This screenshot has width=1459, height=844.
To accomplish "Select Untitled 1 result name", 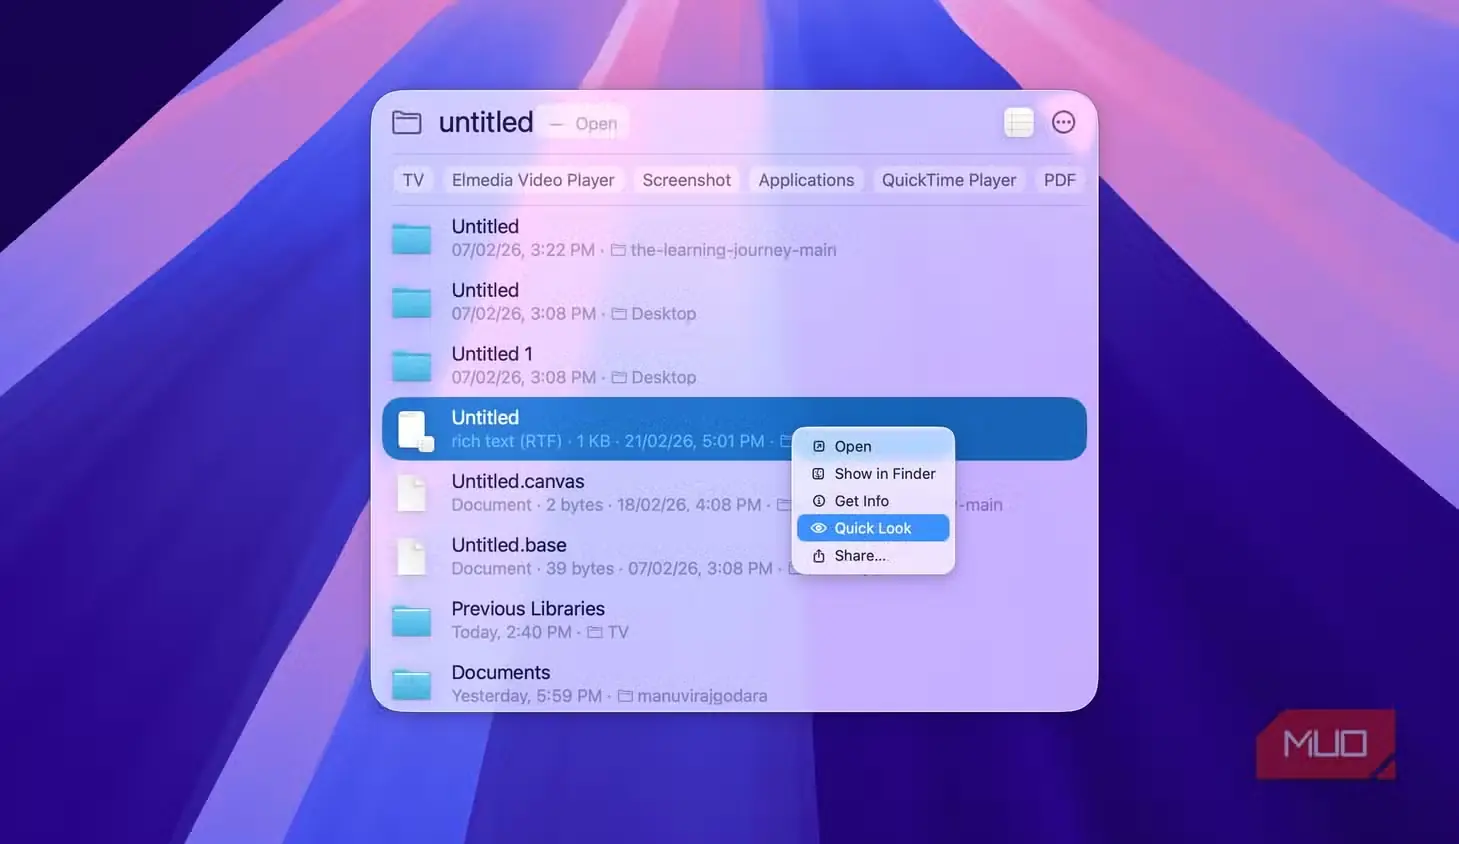I will tap(492, 354).
